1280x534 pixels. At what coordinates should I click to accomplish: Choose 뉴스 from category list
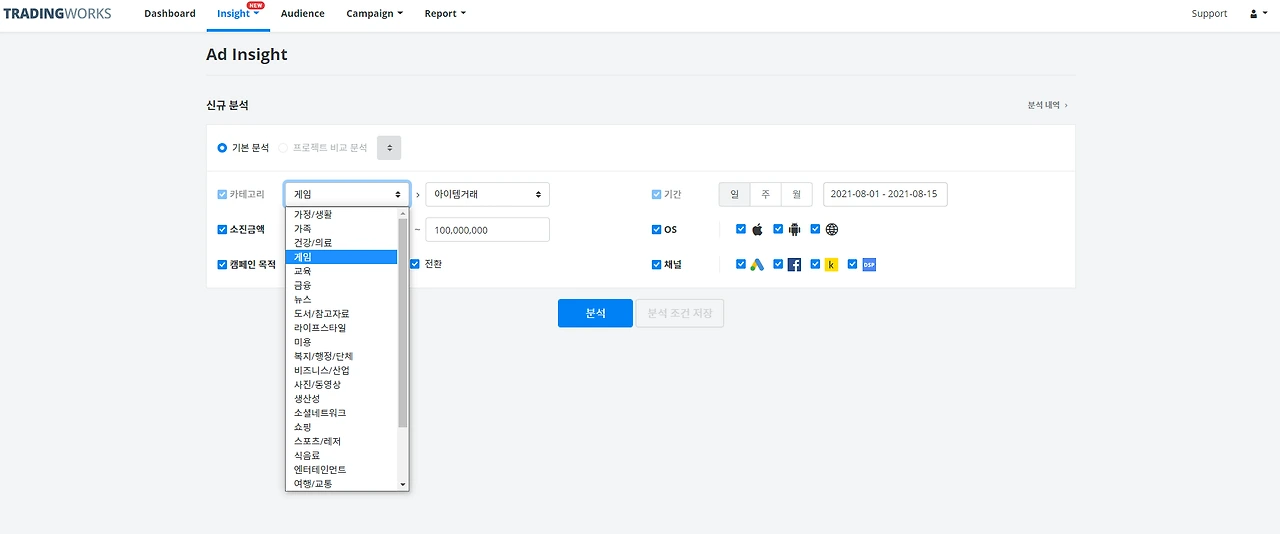tap(342, 299)
